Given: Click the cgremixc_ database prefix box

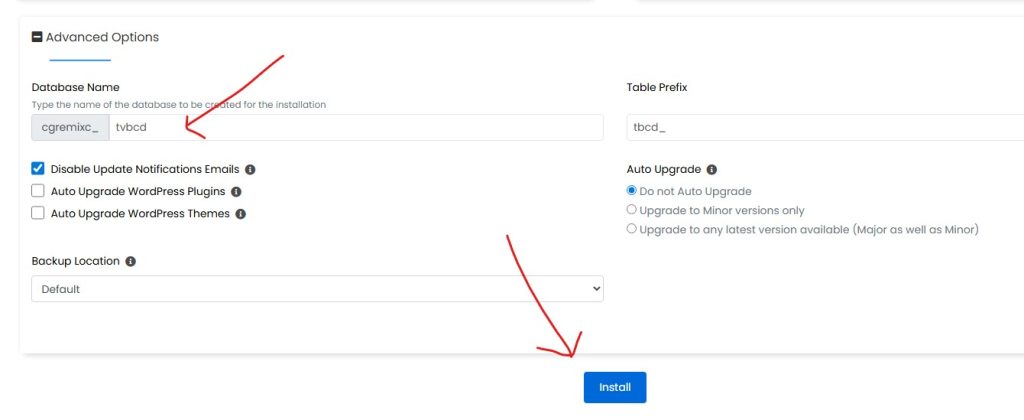Looking at the screenshot, I should (x=70, y=127).
